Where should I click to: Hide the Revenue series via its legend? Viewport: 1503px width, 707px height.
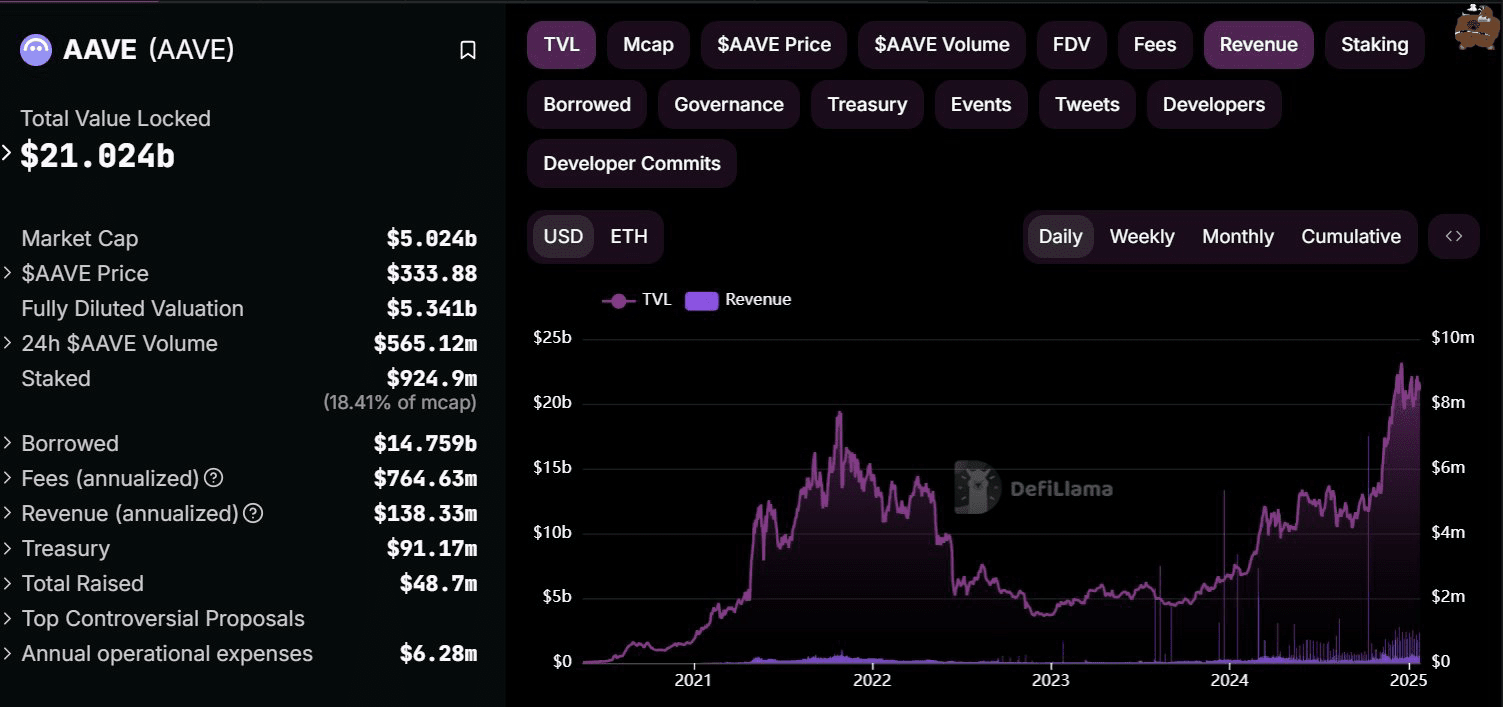tap(737, 300)
